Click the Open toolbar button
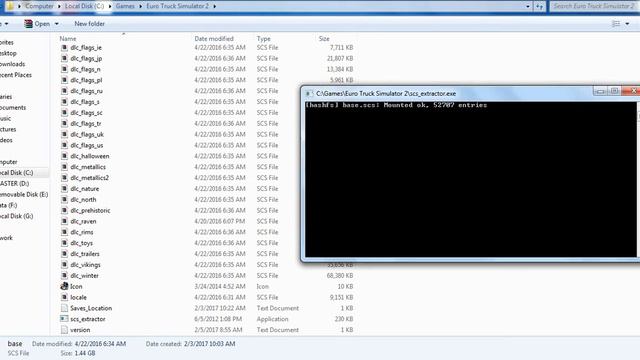The image size is (640, 360). [x=37, y=24]
